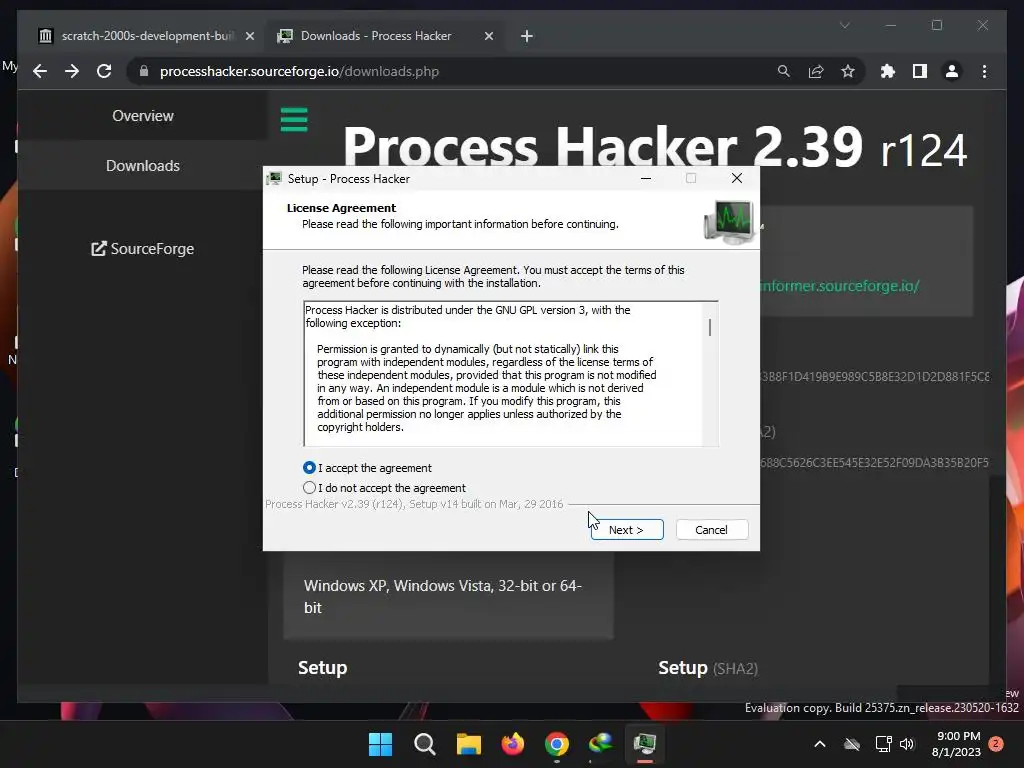Open notification badge showing 2

click(996, 744)
